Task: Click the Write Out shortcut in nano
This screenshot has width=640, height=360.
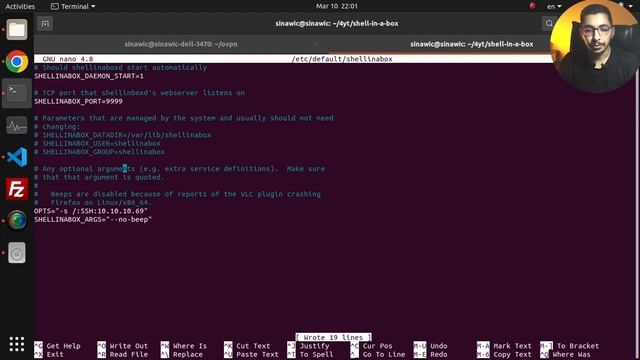Action: coord(123,346)
